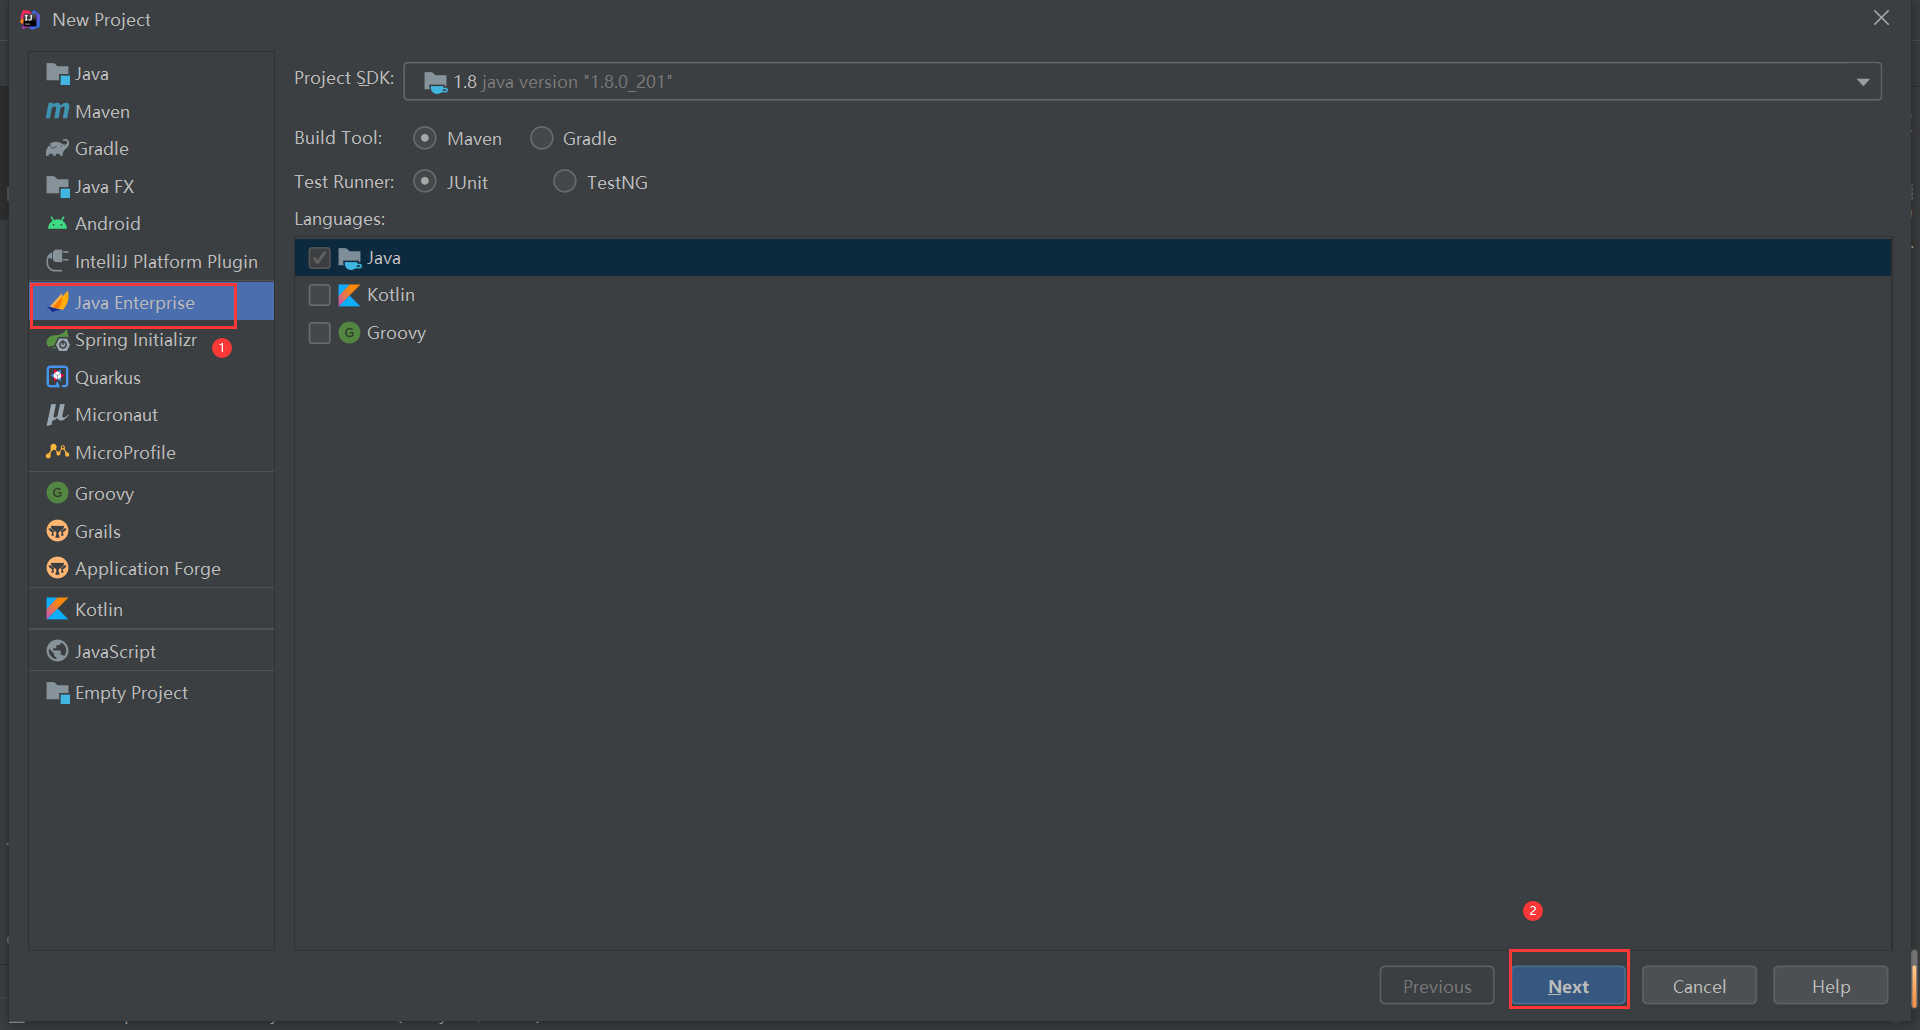The width and height of the screenshot is (1920, 1030).
Task: Click the Java project type icon
Action: pyautogui.click(x=57, y=74)
